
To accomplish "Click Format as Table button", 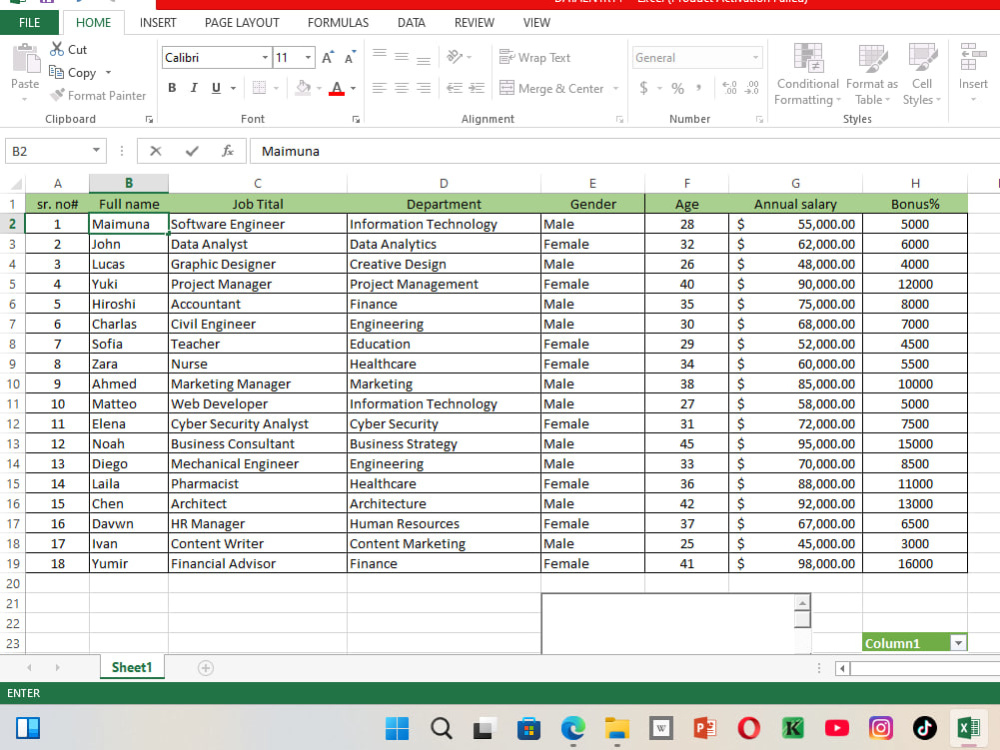I will (x=872, y=74).
